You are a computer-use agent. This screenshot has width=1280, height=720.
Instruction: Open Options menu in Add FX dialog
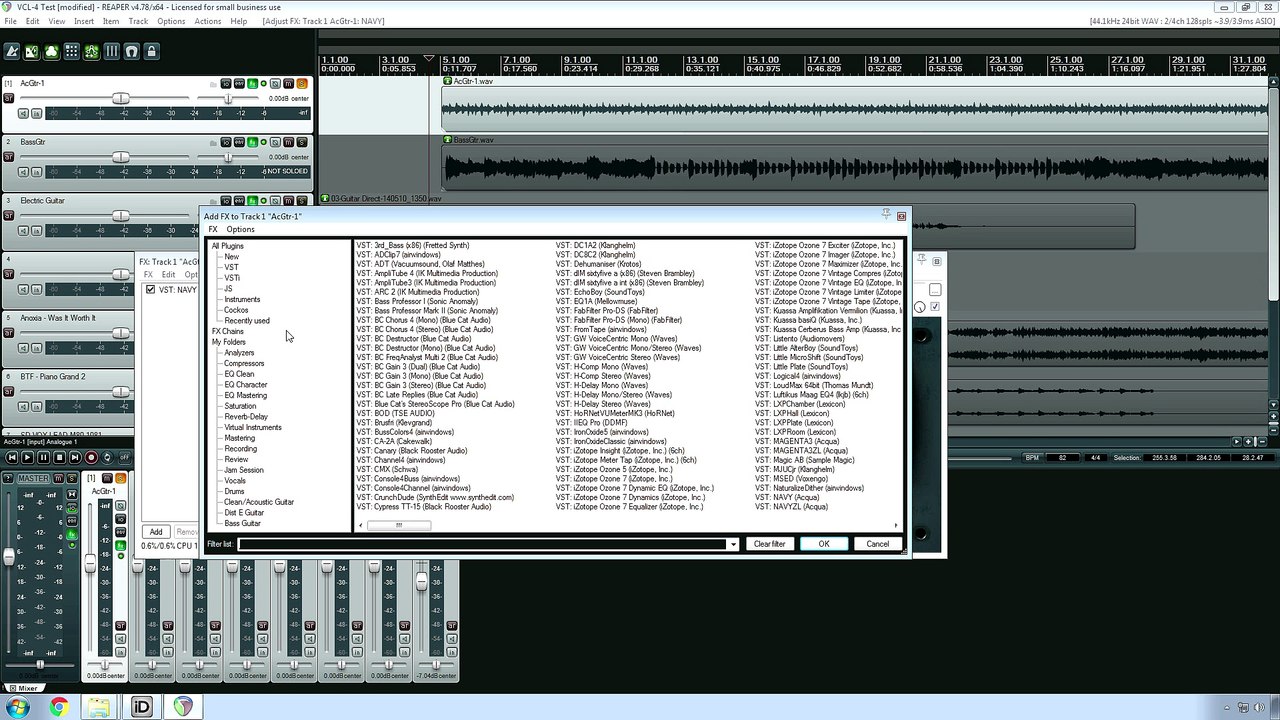(x=240, y=230)
